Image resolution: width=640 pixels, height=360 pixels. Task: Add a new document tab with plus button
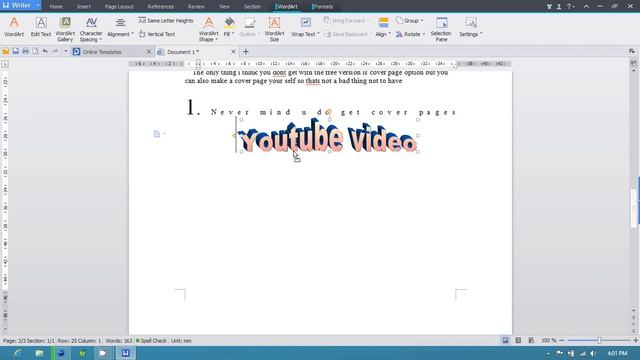click(x=246, y=52)
